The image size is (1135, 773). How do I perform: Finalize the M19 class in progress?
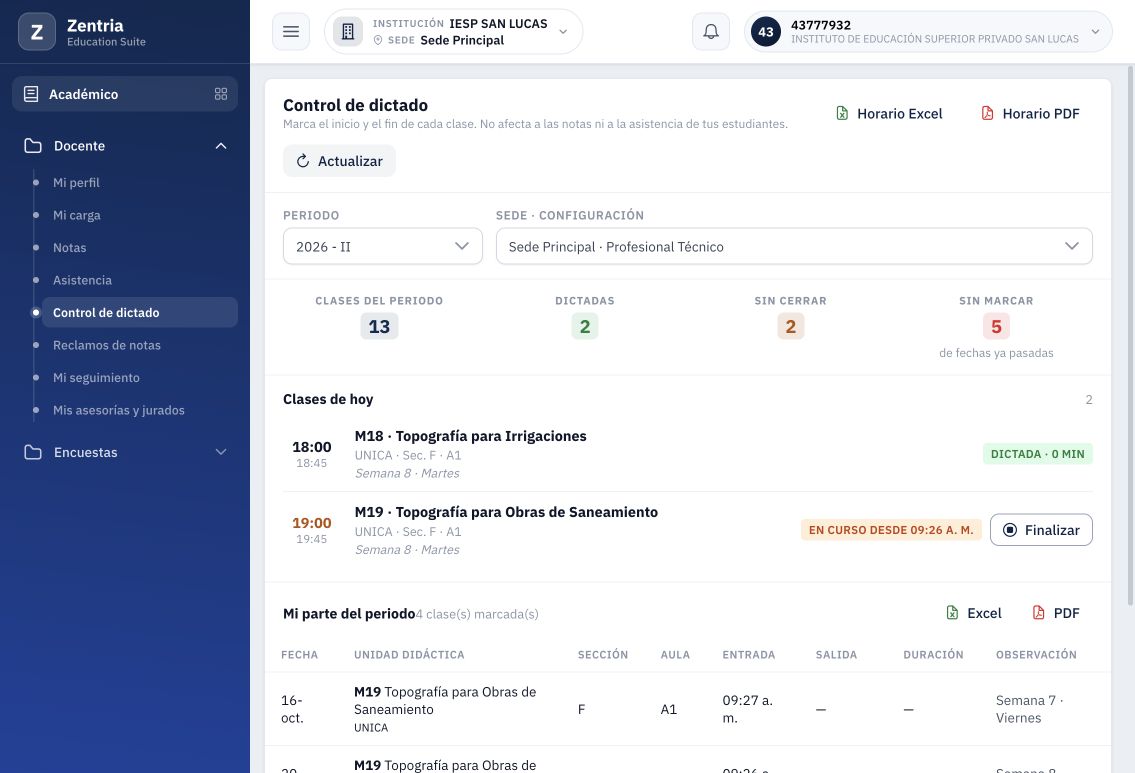pos(1041,530)
